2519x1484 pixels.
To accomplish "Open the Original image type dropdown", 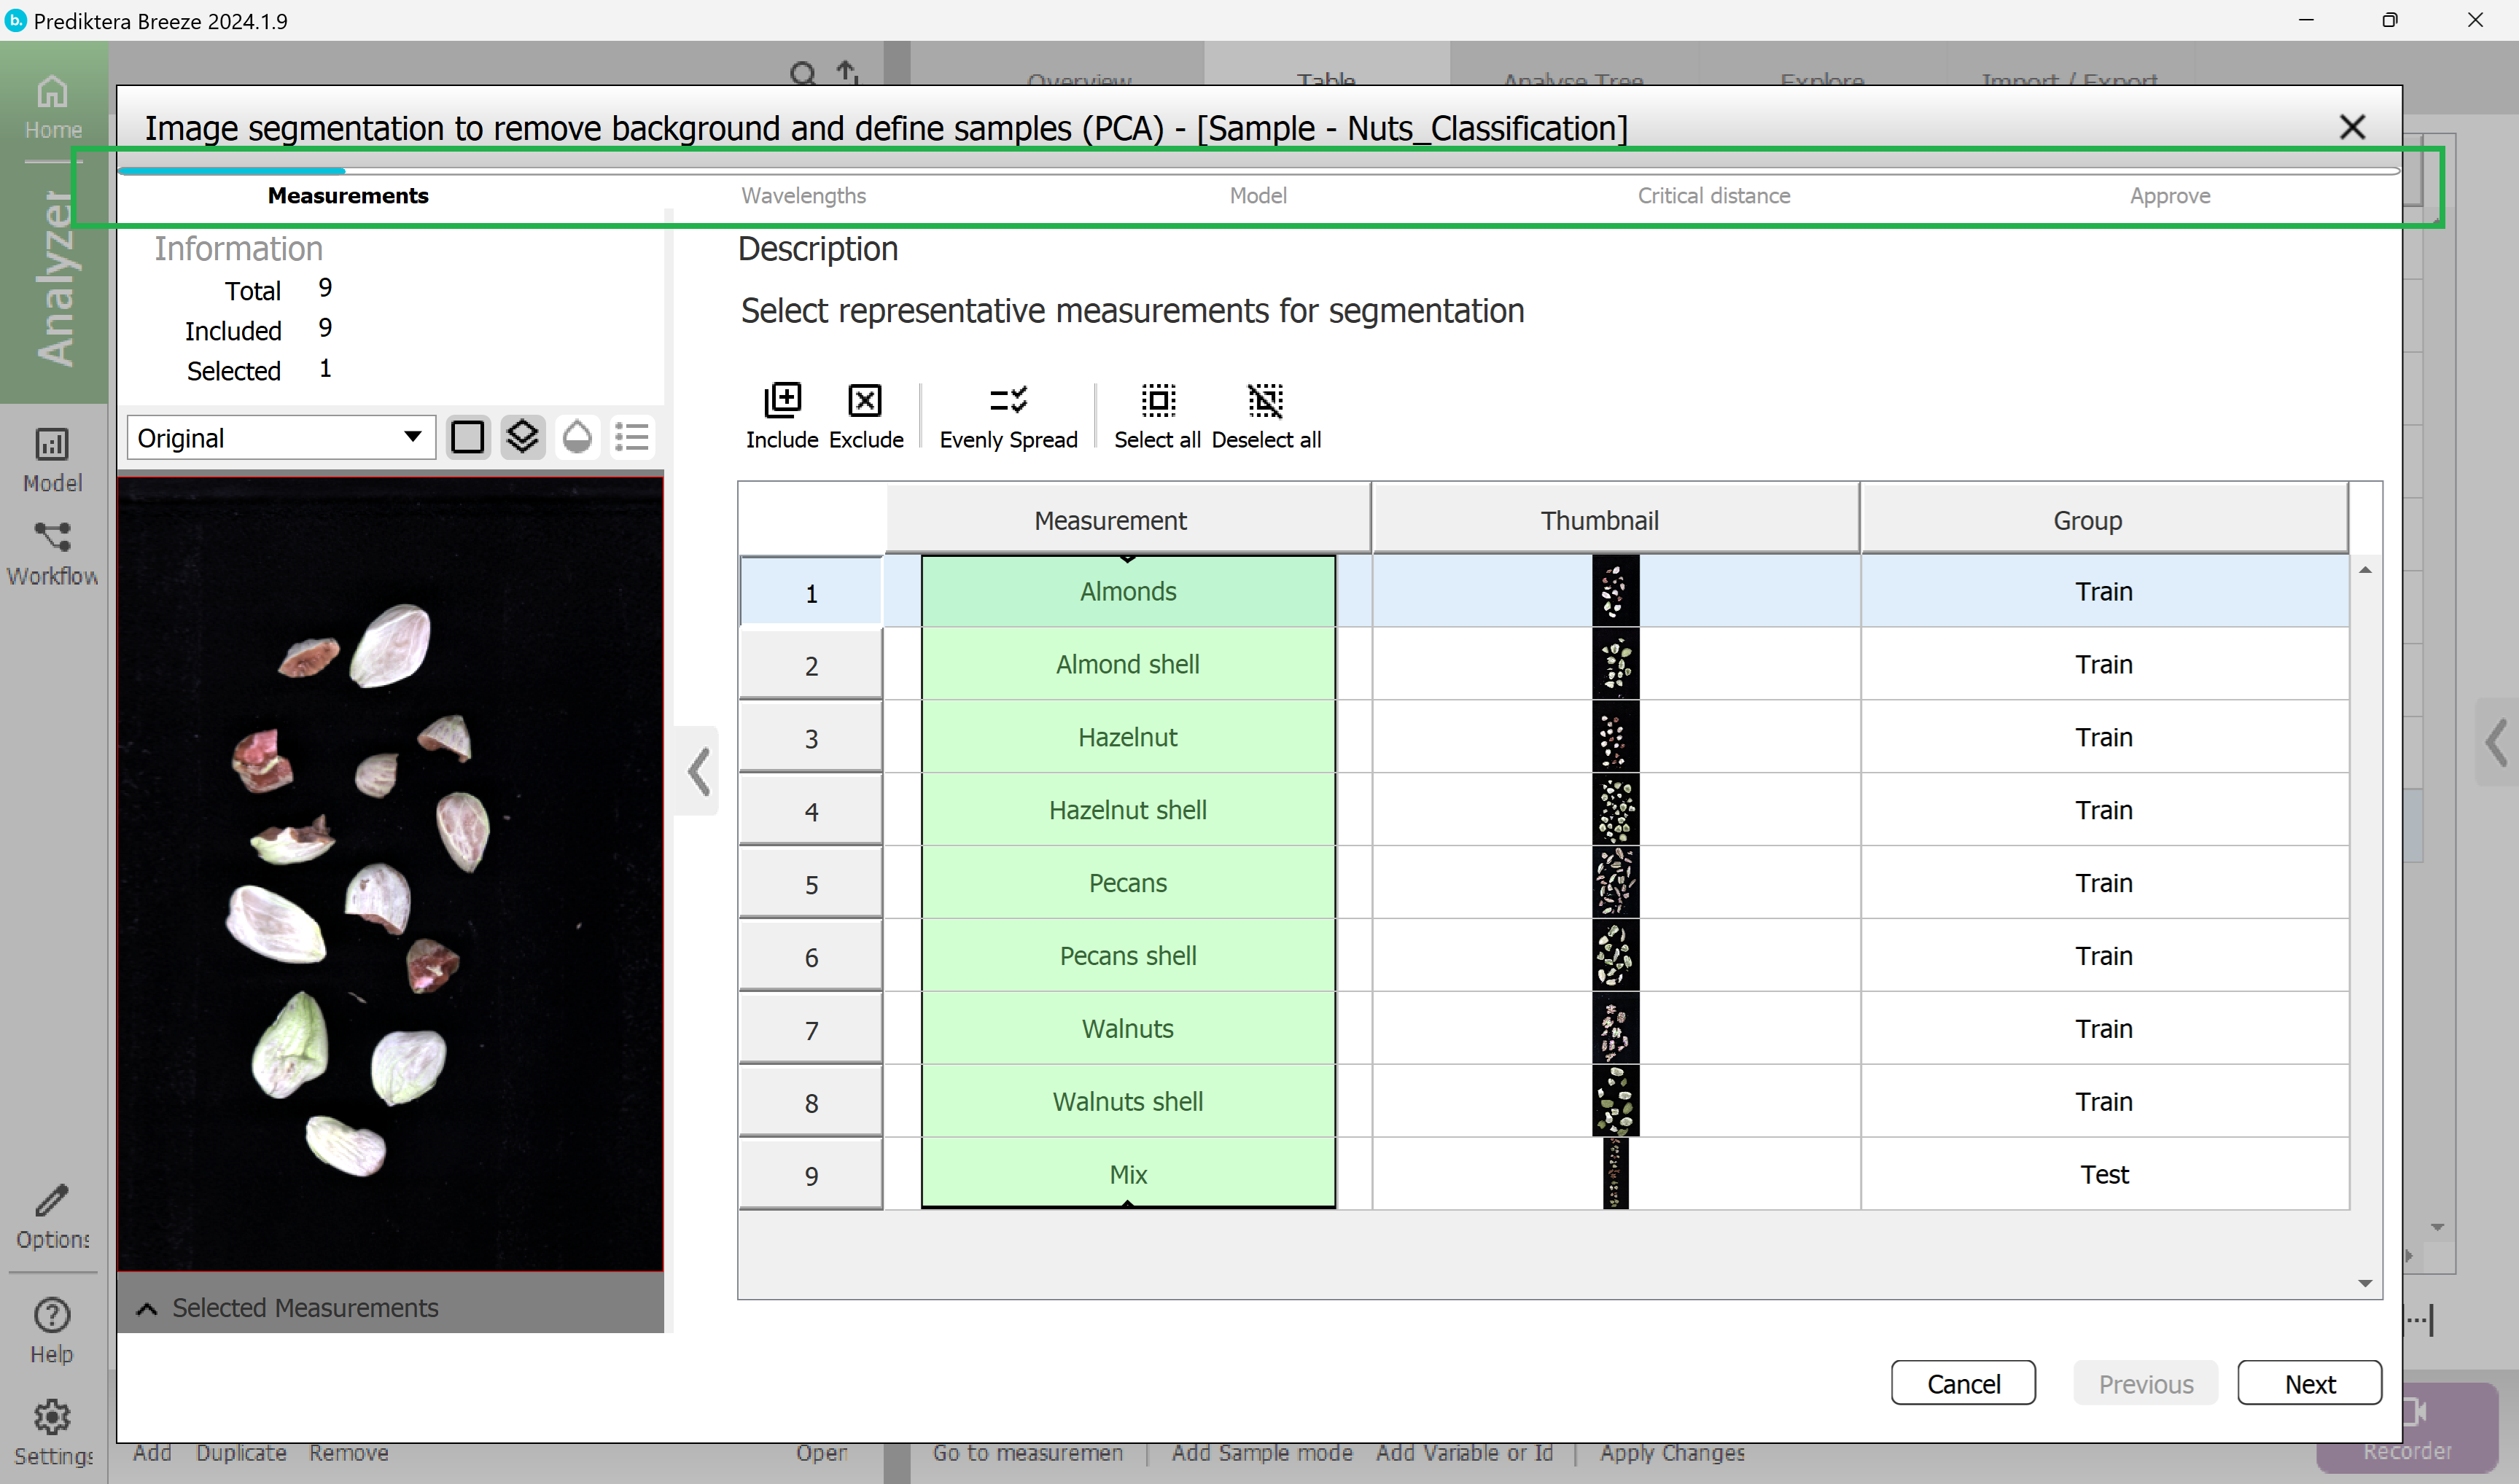I will (281, 438).
